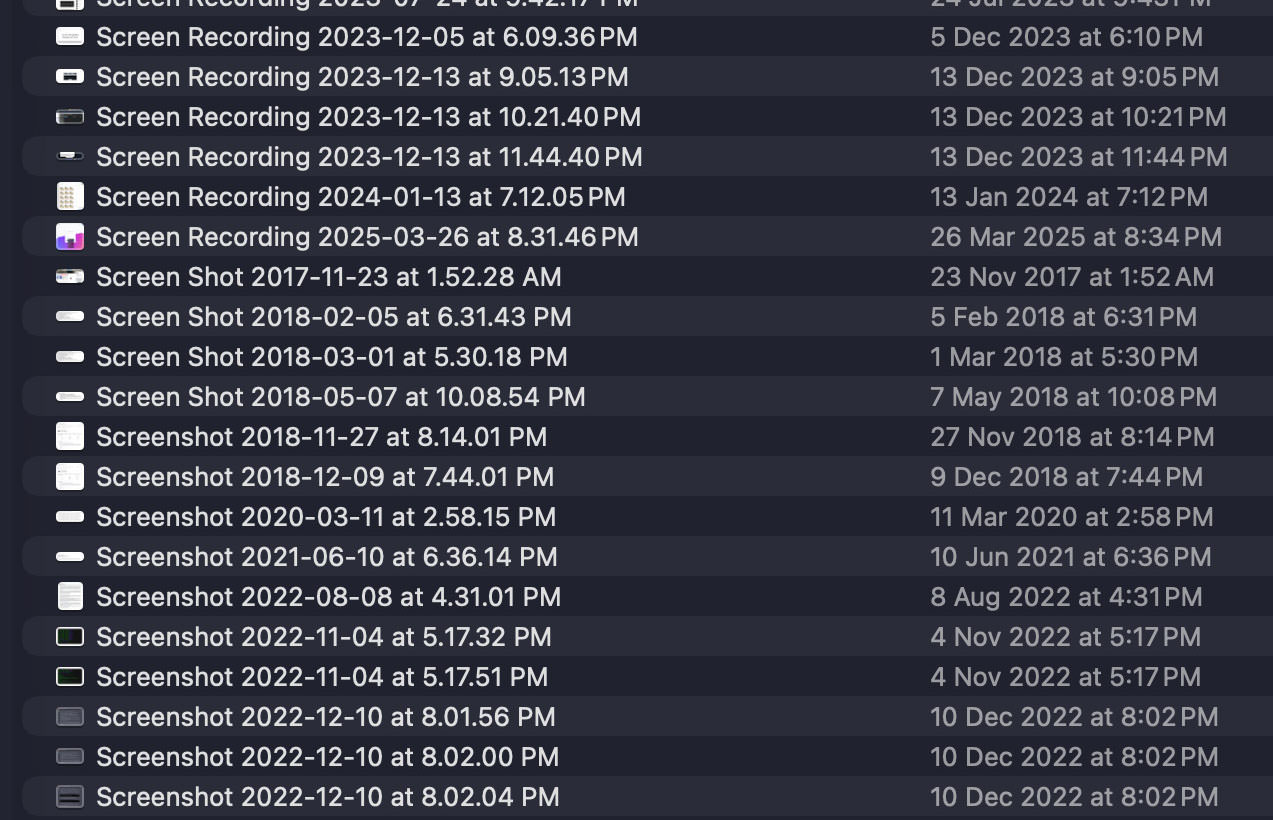Screen dimensions: 1273x820
Task: Open the thumbnail icon of Screen Recording 2024-01-13
Action: (69, 197)
